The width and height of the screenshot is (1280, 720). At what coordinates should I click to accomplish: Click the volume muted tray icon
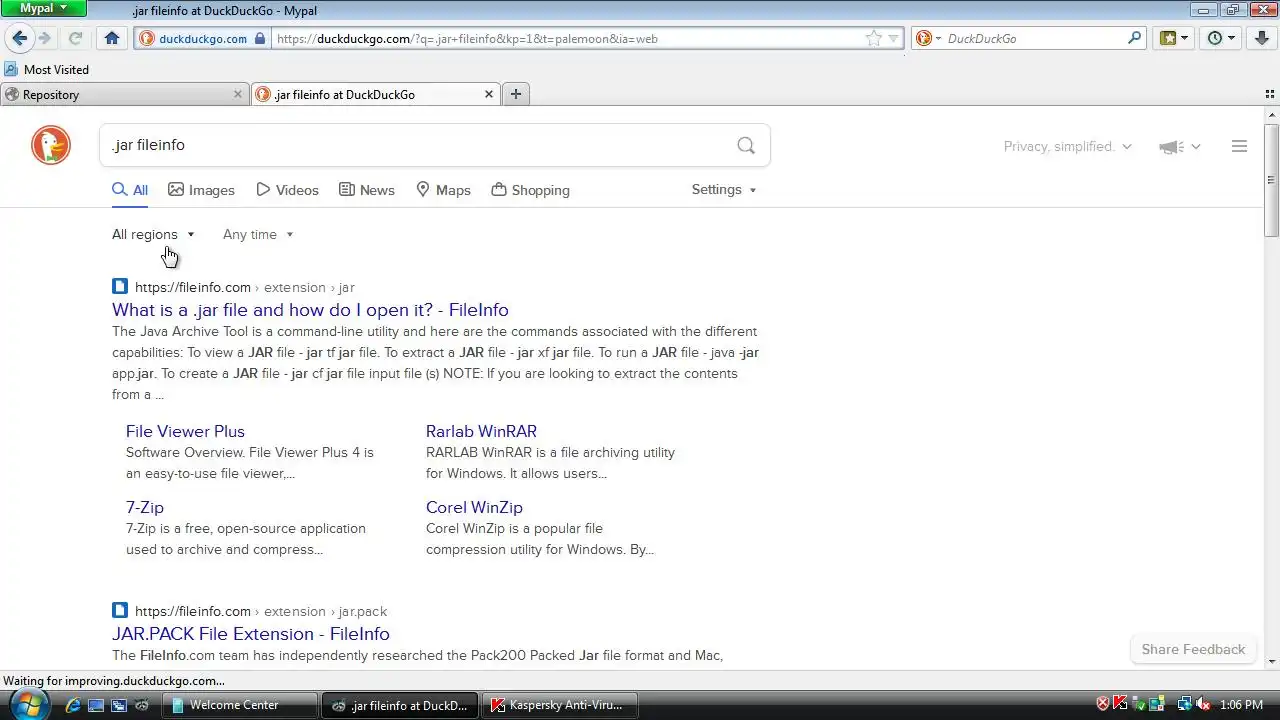click(x=1203, y=705)
